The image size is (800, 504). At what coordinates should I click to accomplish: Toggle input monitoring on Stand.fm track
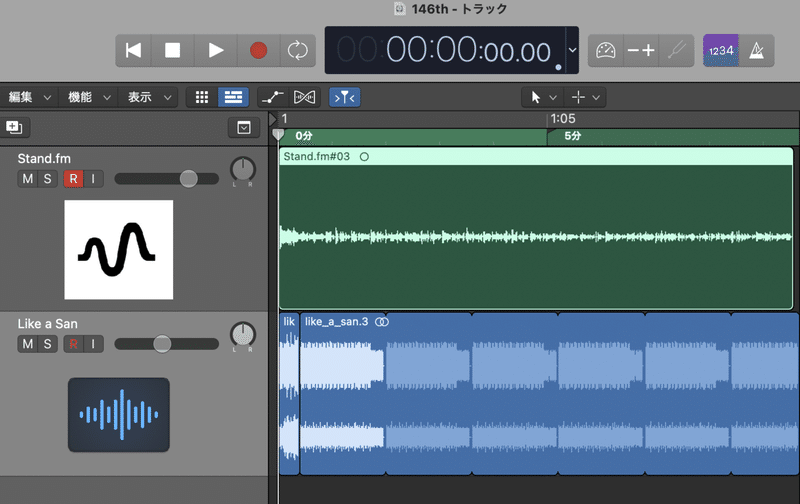(93, 179)
